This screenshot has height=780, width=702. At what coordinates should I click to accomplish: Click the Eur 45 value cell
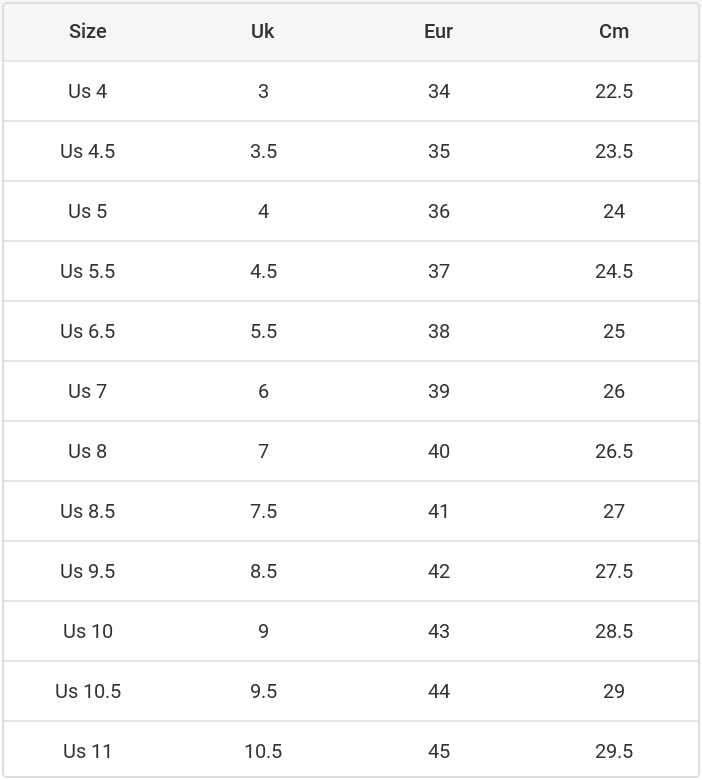438,751
